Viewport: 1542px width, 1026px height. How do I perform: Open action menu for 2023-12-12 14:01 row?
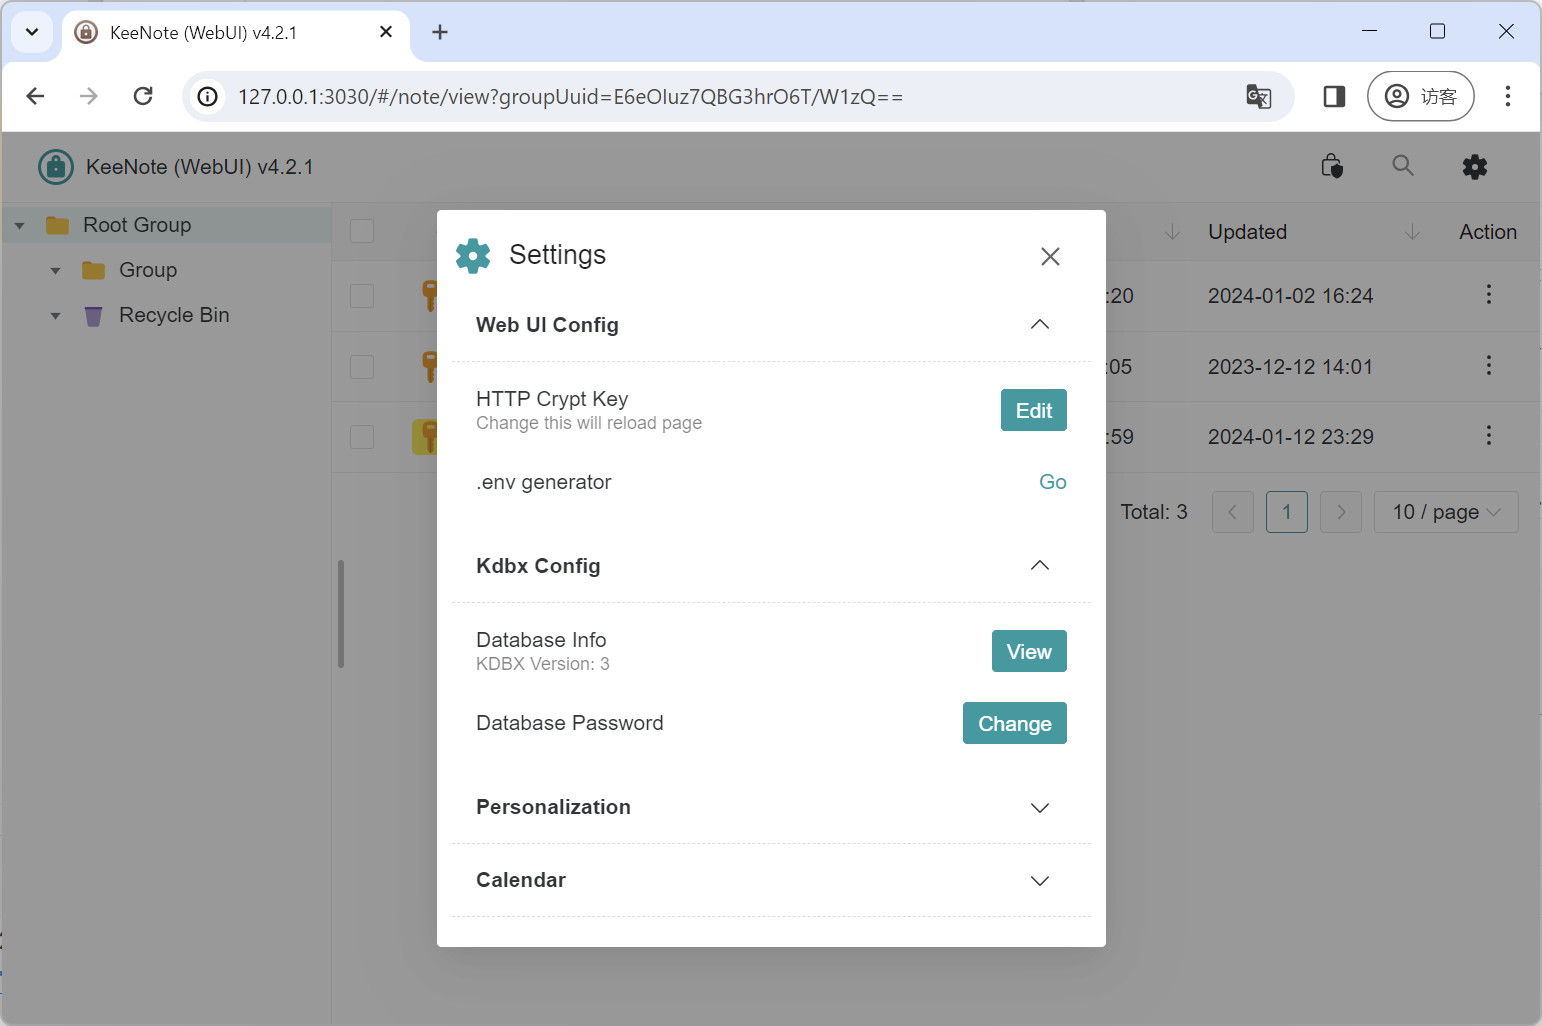click(1488, 365)
